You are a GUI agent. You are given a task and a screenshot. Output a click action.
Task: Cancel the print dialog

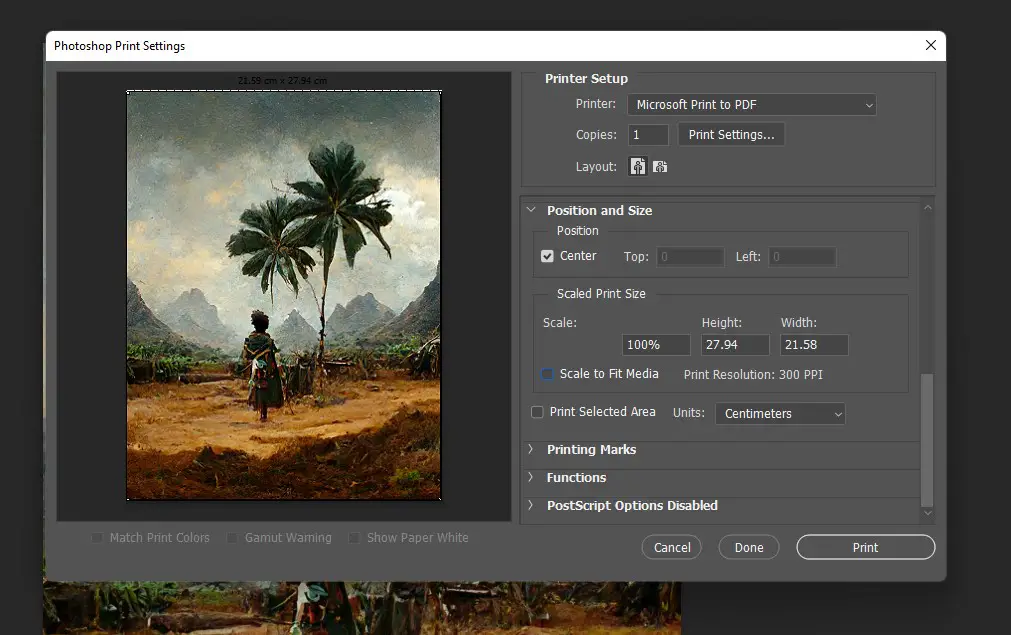(671, 547)
